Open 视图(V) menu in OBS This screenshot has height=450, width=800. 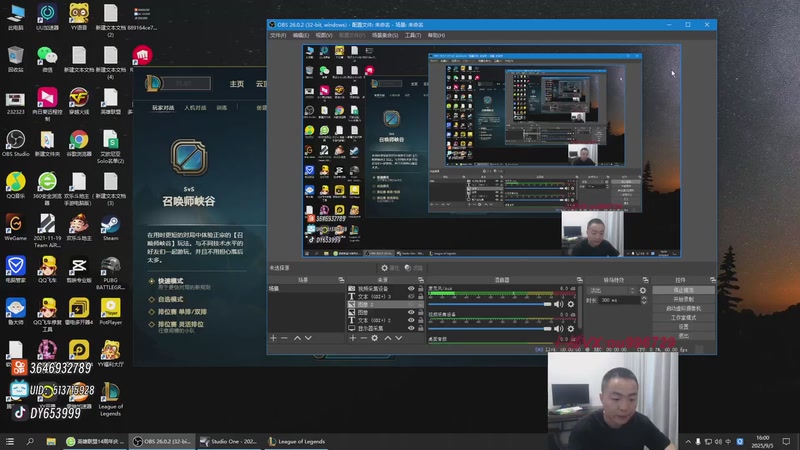click(323, 35)
